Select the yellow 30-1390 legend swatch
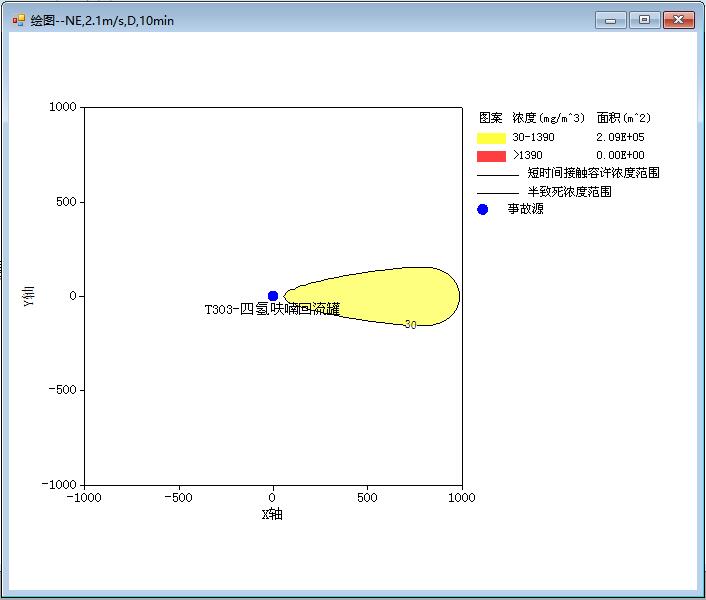This screenshot has width=706, height=600. (x=491, y=138)
